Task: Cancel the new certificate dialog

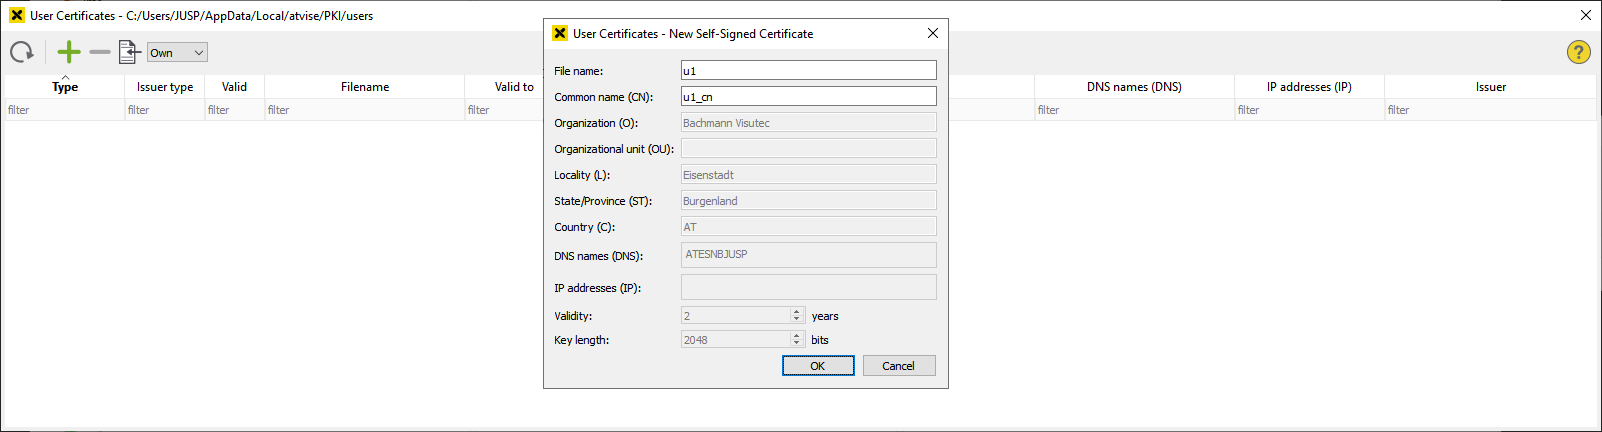Action: (x=898, y=366)
